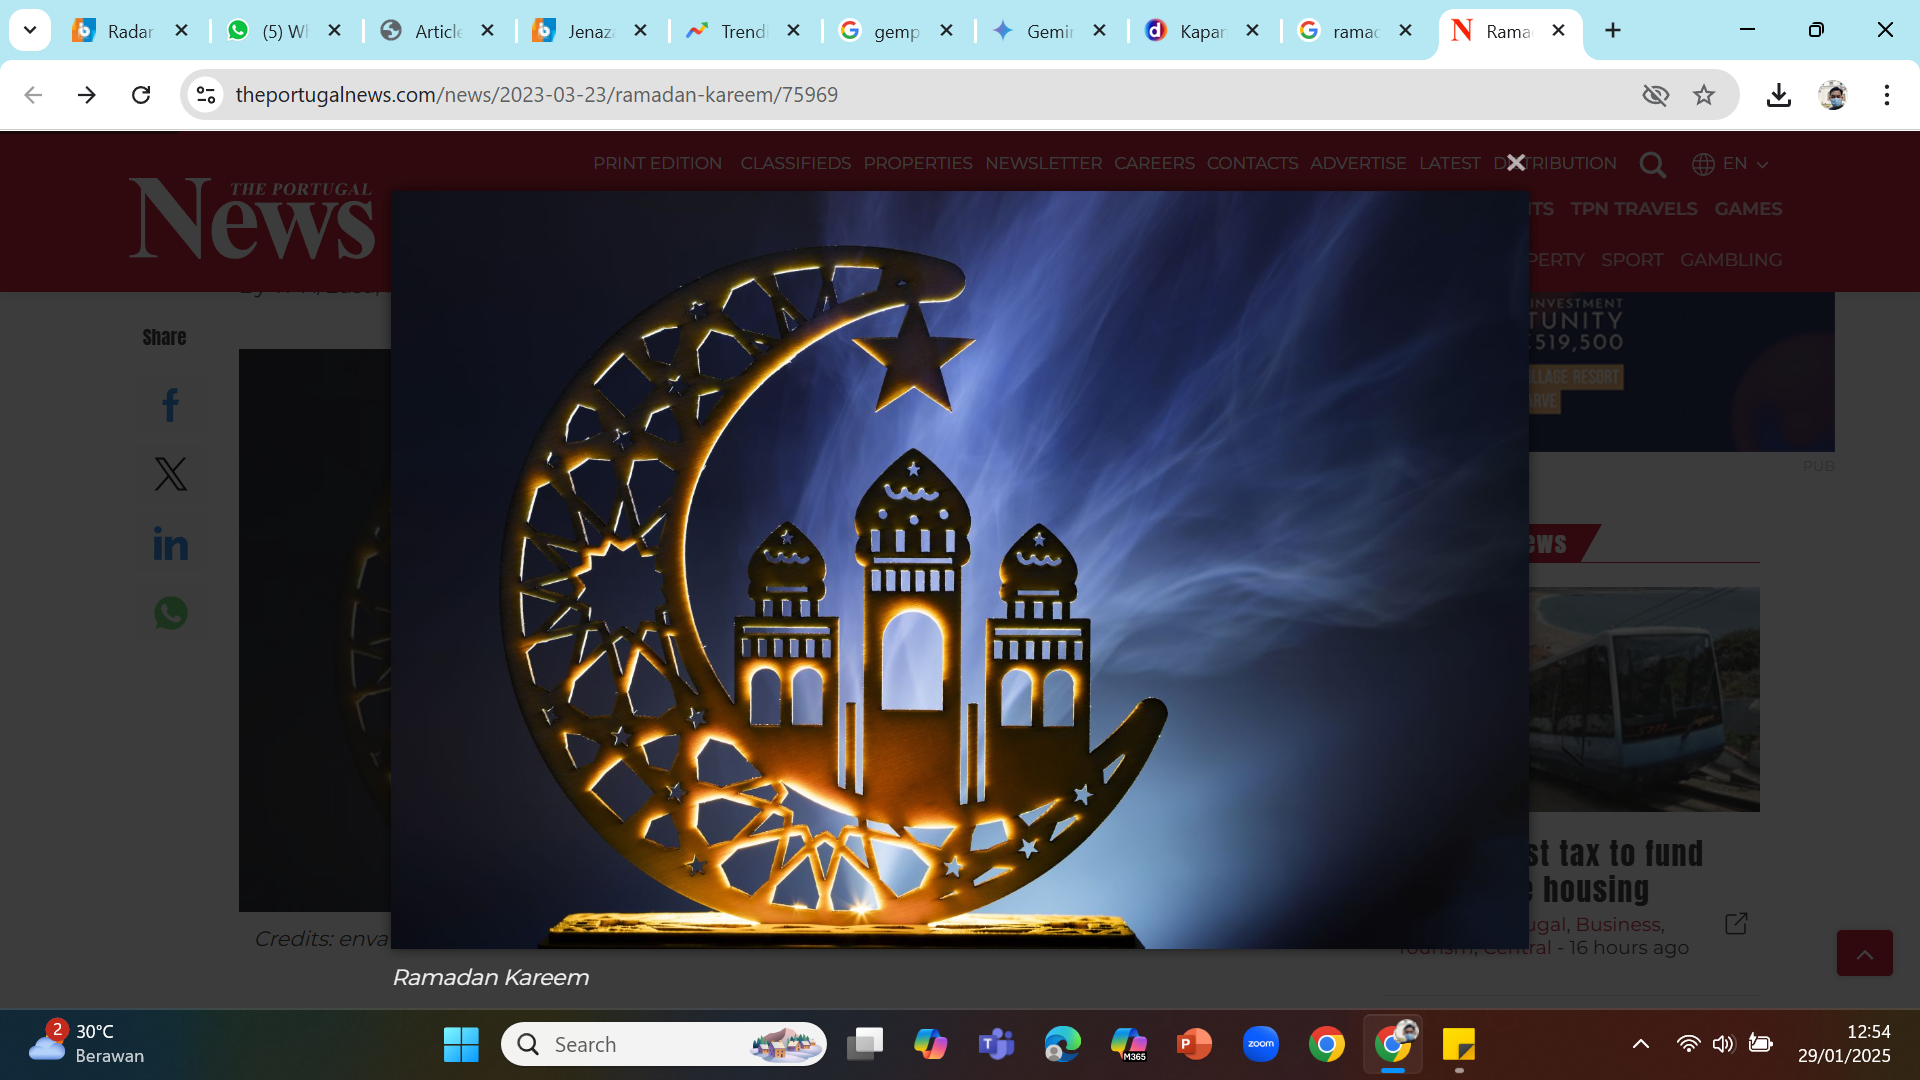Open the Newsletter menu item
Viewport: 1920px width, 1080px height.
tap(1043, 163)
